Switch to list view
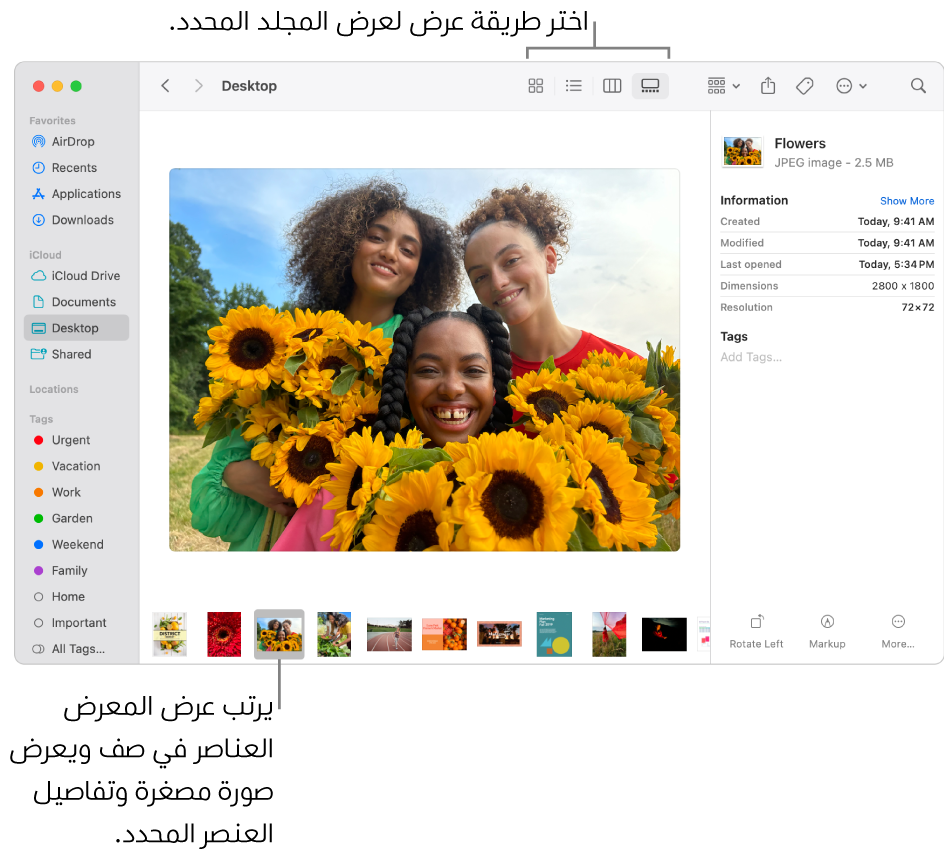 pyautogui.click(x=574, y=86)
